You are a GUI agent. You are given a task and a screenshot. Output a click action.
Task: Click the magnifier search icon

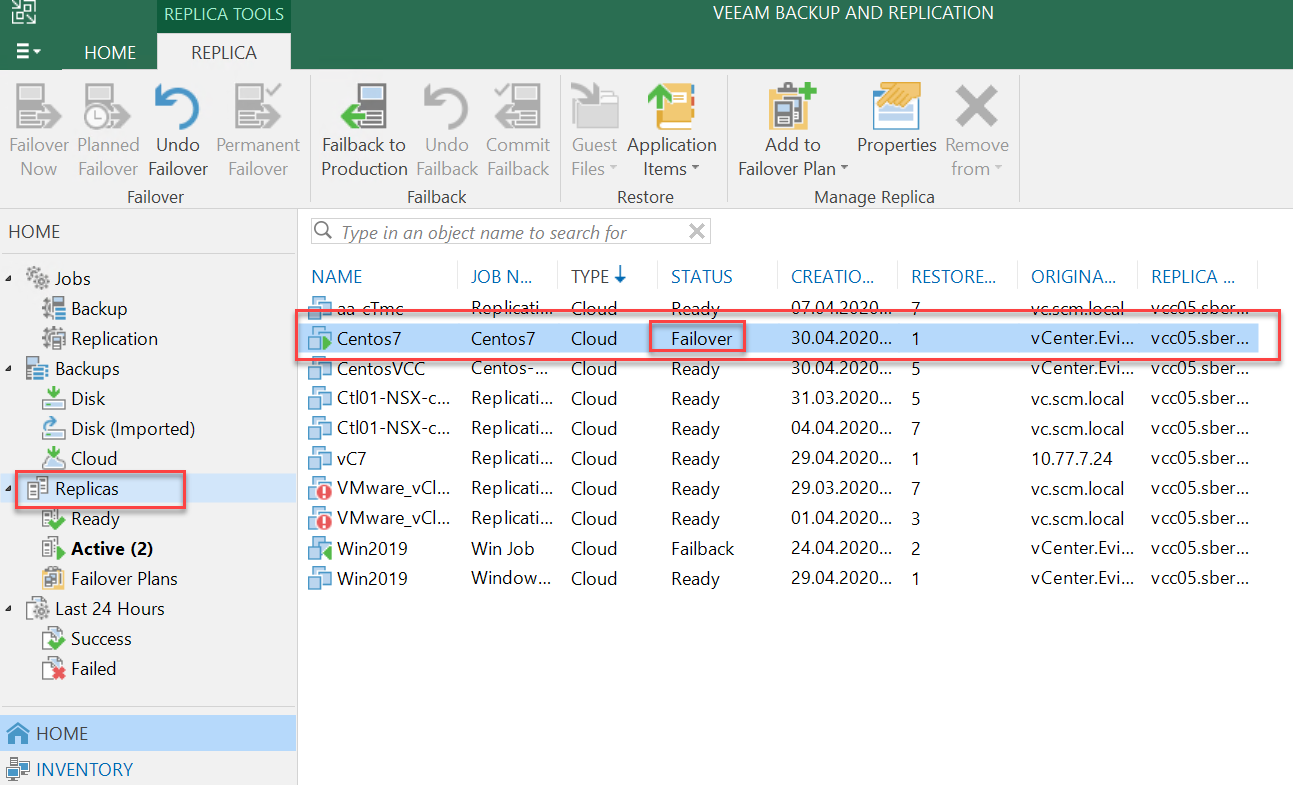(x=323, y=232)
